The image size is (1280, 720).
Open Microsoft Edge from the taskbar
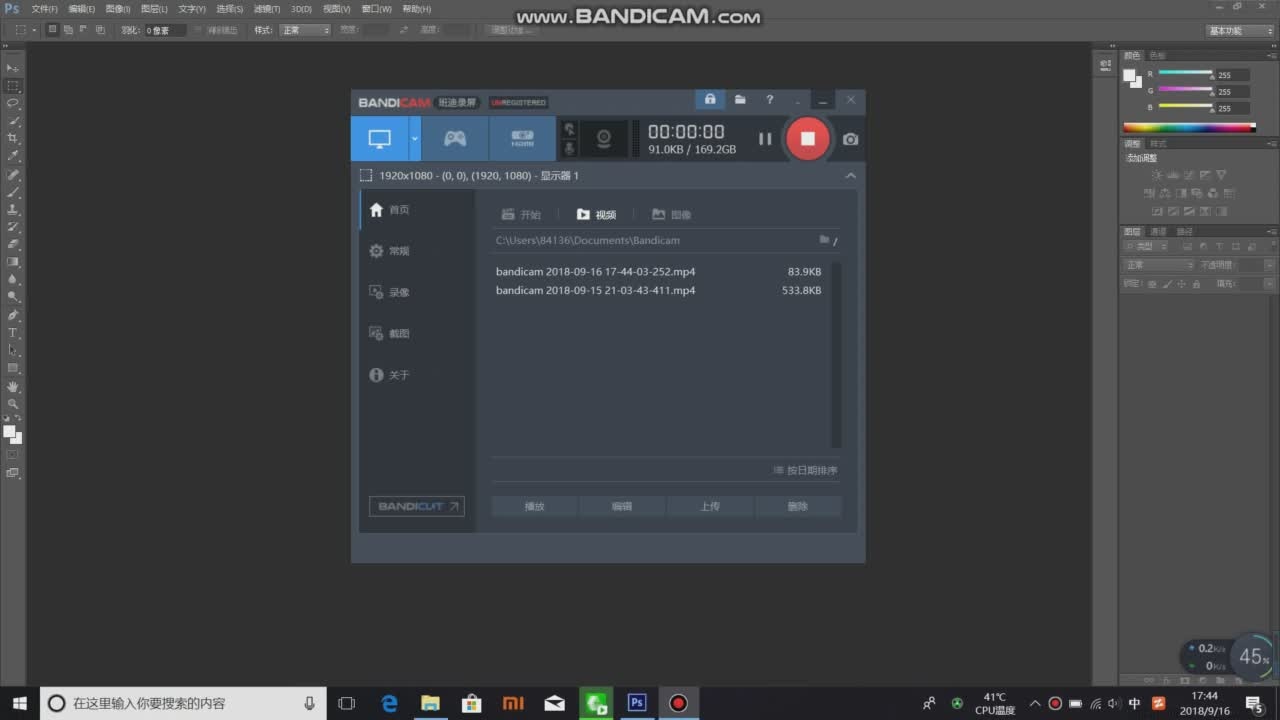pos(389,703)
